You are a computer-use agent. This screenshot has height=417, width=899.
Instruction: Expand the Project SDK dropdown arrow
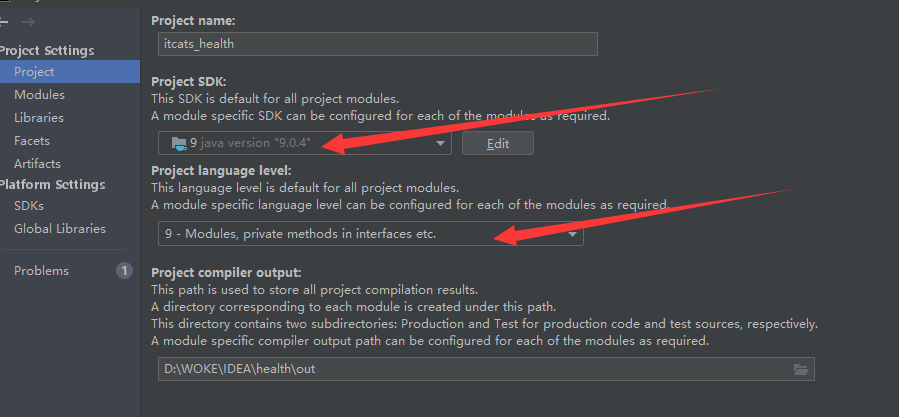pos(440,144)
